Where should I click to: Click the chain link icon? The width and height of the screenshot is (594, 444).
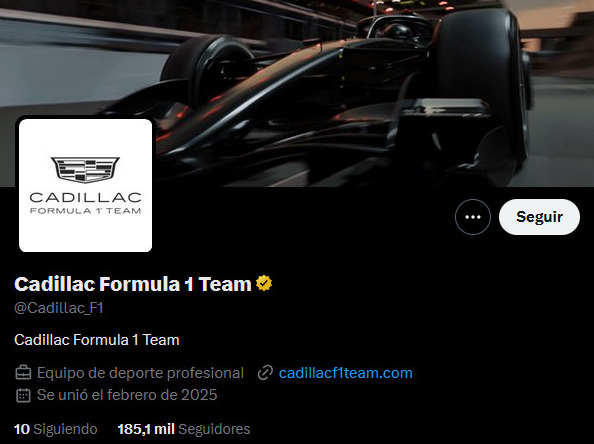(x=265, y=373)
